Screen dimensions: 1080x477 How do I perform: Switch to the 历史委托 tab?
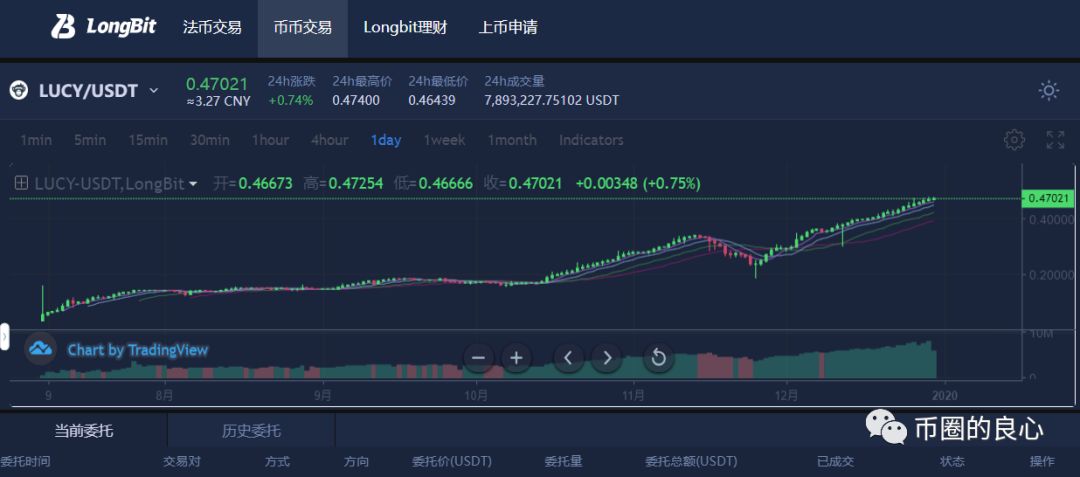251,432
